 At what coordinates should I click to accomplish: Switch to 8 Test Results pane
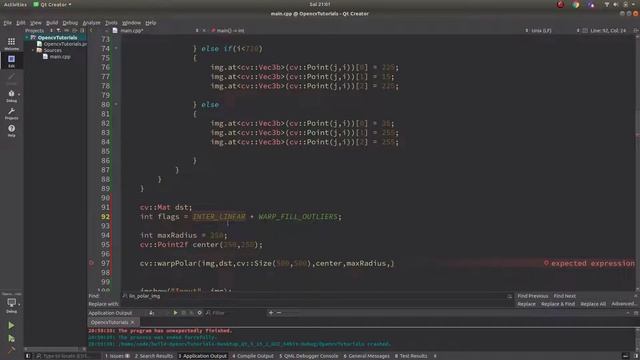click(x=411, y=356)
